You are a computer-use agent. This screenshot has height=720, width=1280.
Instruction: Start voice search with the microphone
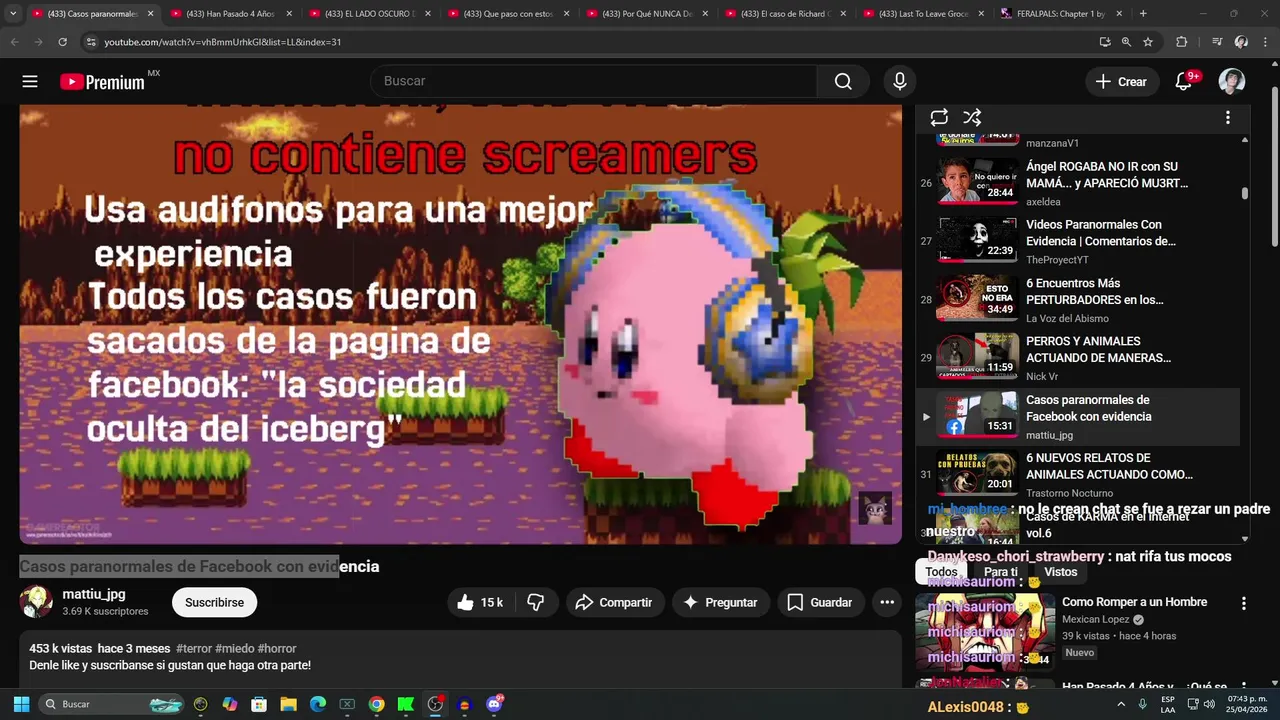pos(900,82)
